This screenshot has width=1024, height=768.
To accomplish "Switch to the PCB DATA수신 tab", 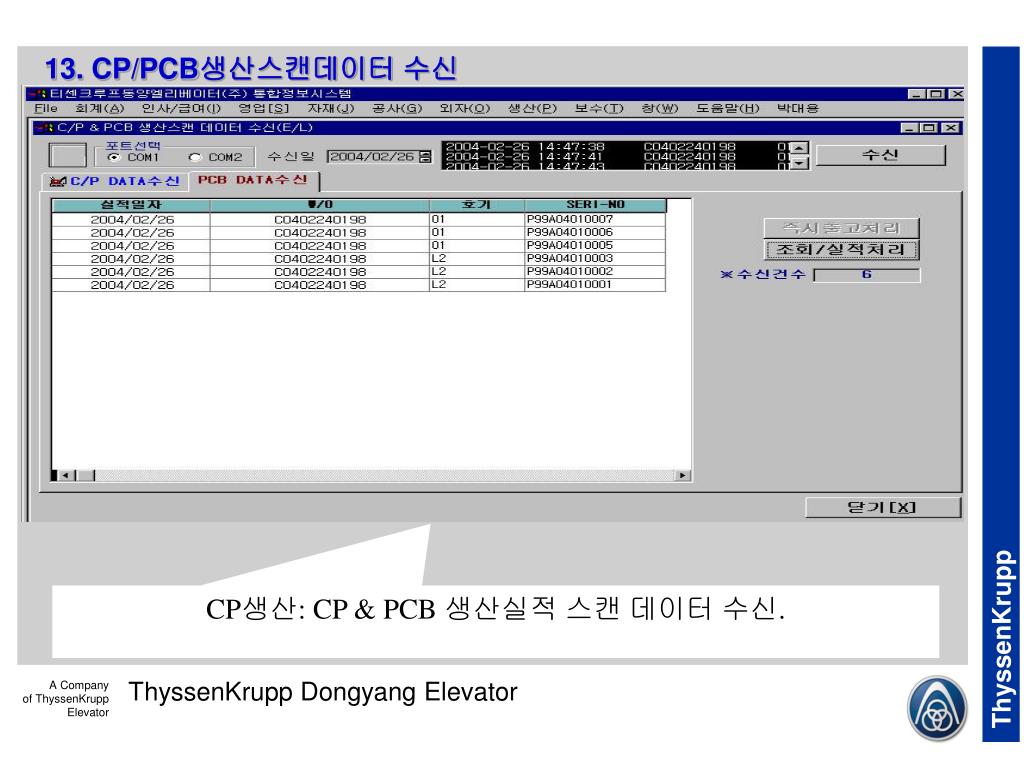I will (x=253, y=180).
